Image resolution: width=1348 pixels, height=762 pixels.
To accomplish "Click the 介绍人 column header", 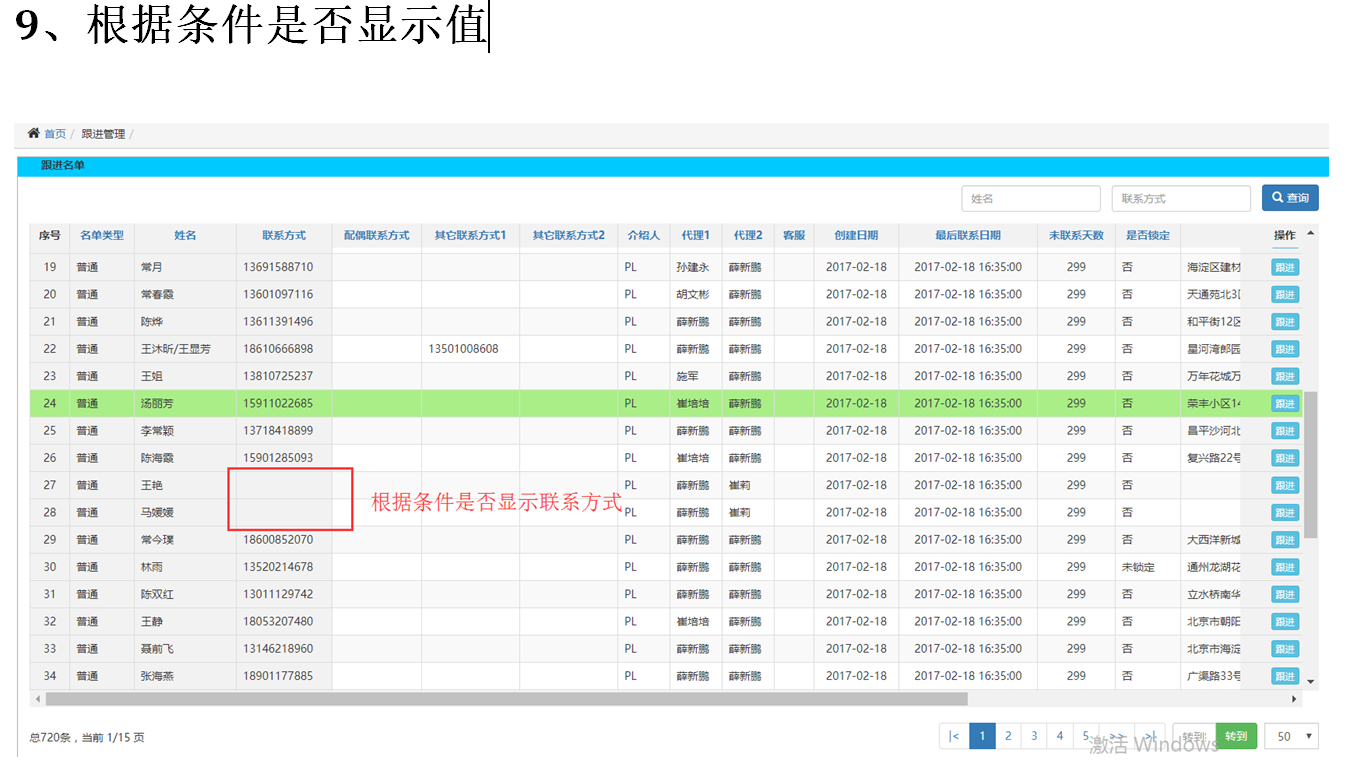I will tap(644, 235).
